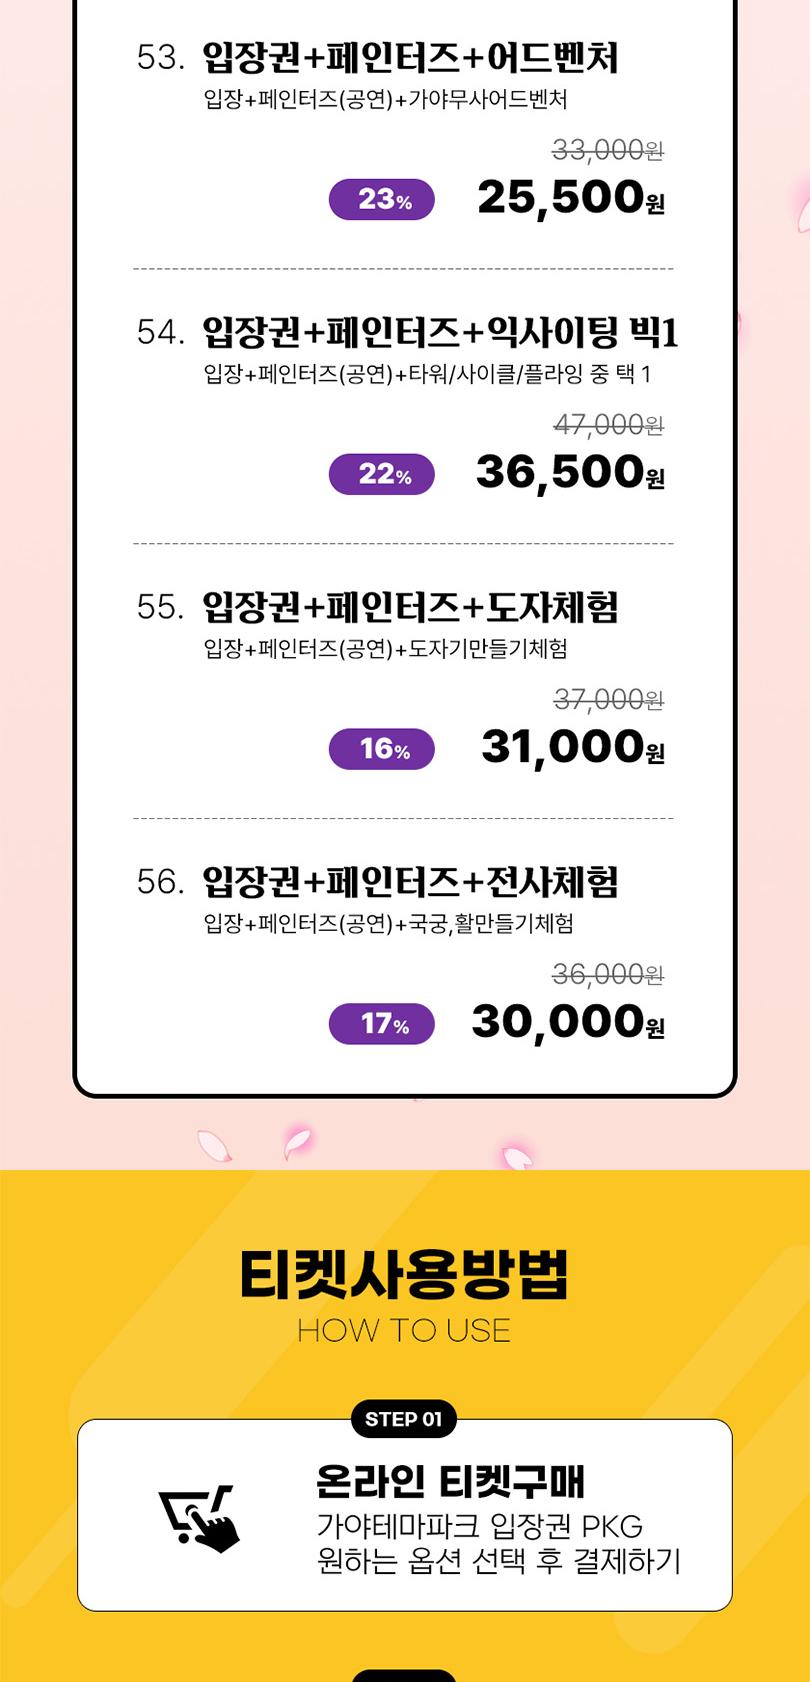Click the STEP 01 label badge
The height and width of the screenshot is (1682, 810).
pos(404,1419)
